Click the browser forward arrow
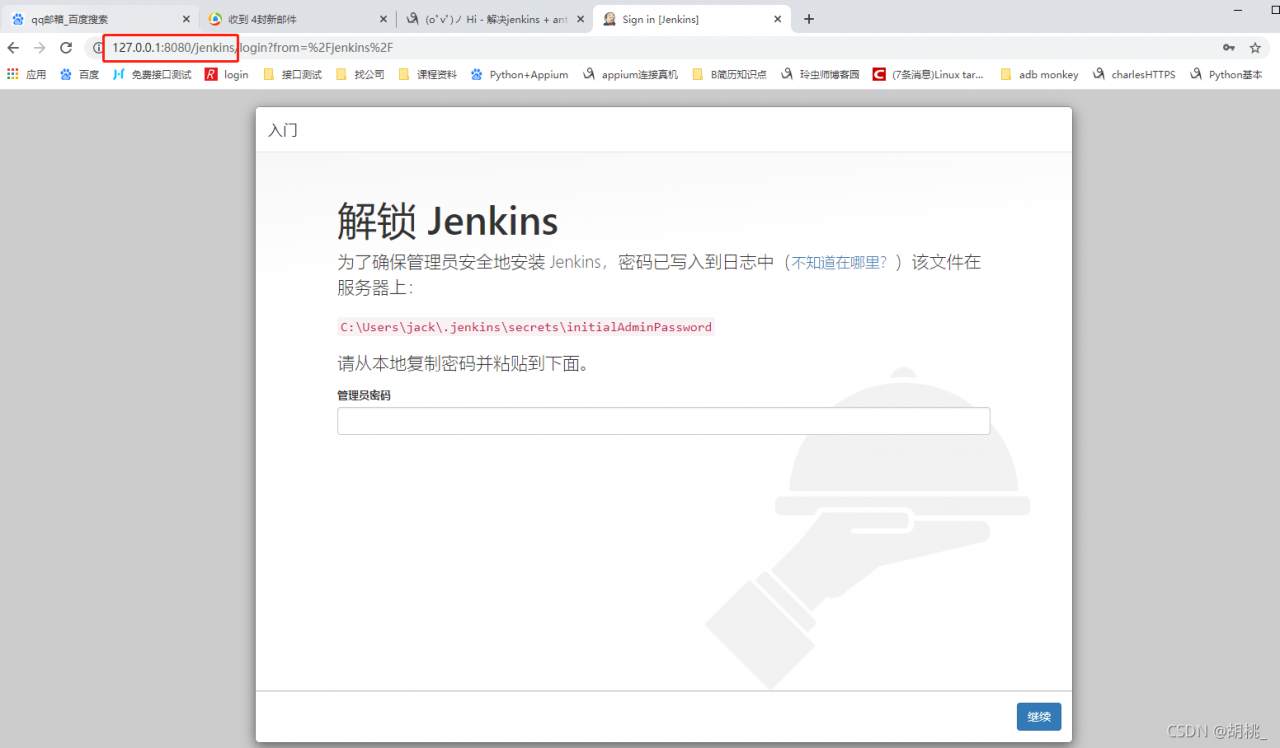Image resolution: width=1280 pixels, height=748 pixels. [x=40, y=48]
